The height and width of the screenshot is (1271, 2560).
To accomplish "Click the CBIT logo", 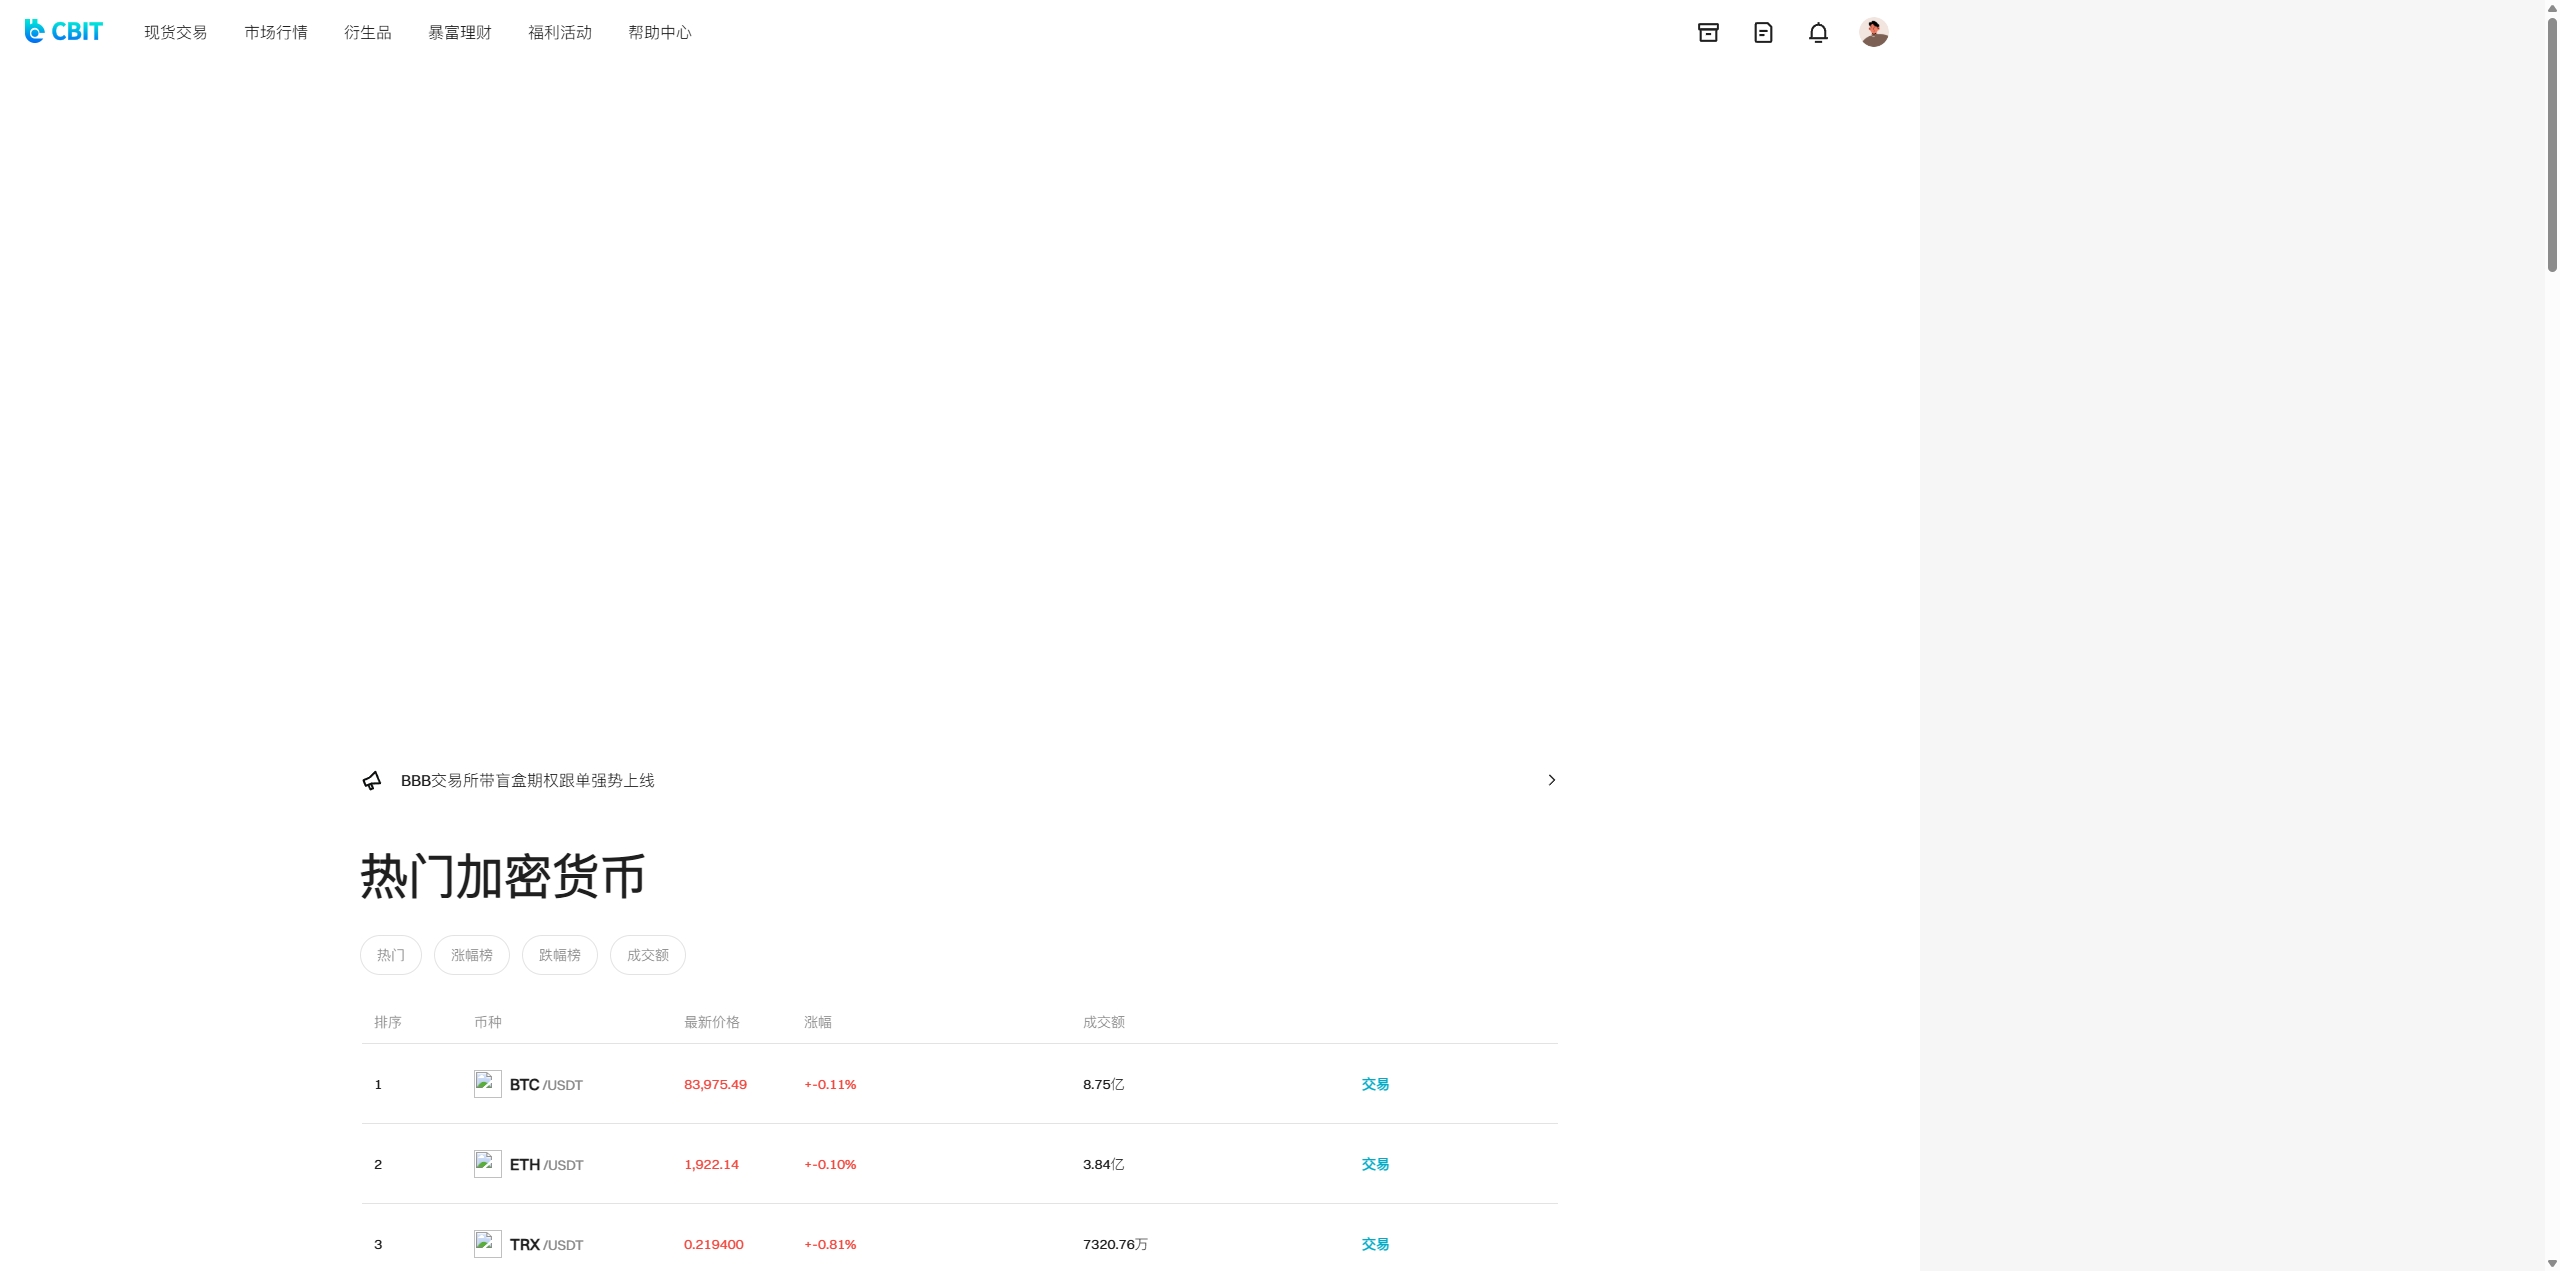I will point(63,32).
